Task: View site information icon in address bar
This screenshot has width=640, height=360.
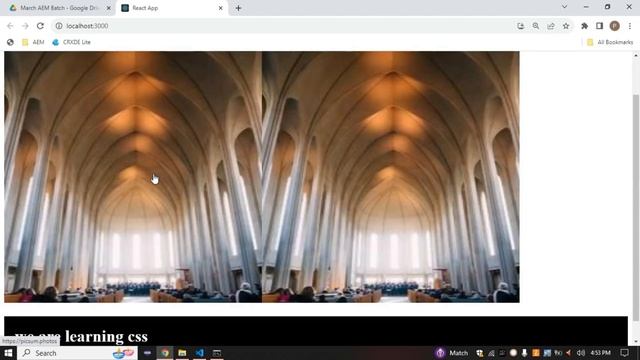Action: 59,26
